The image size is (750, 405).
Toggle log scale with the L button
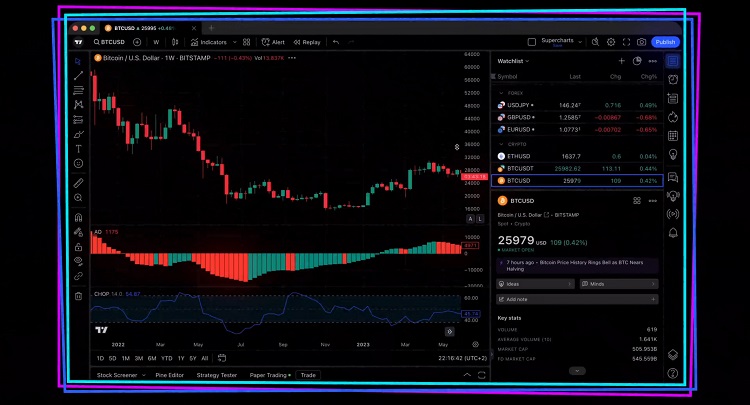pyautogui.click(x=480, y=217)
